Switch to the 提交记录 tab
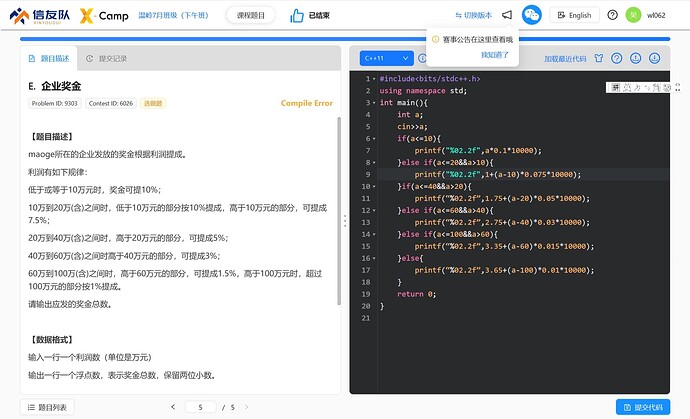The height and width of the screenshot is (419, 690). click(x=106, y=58)
